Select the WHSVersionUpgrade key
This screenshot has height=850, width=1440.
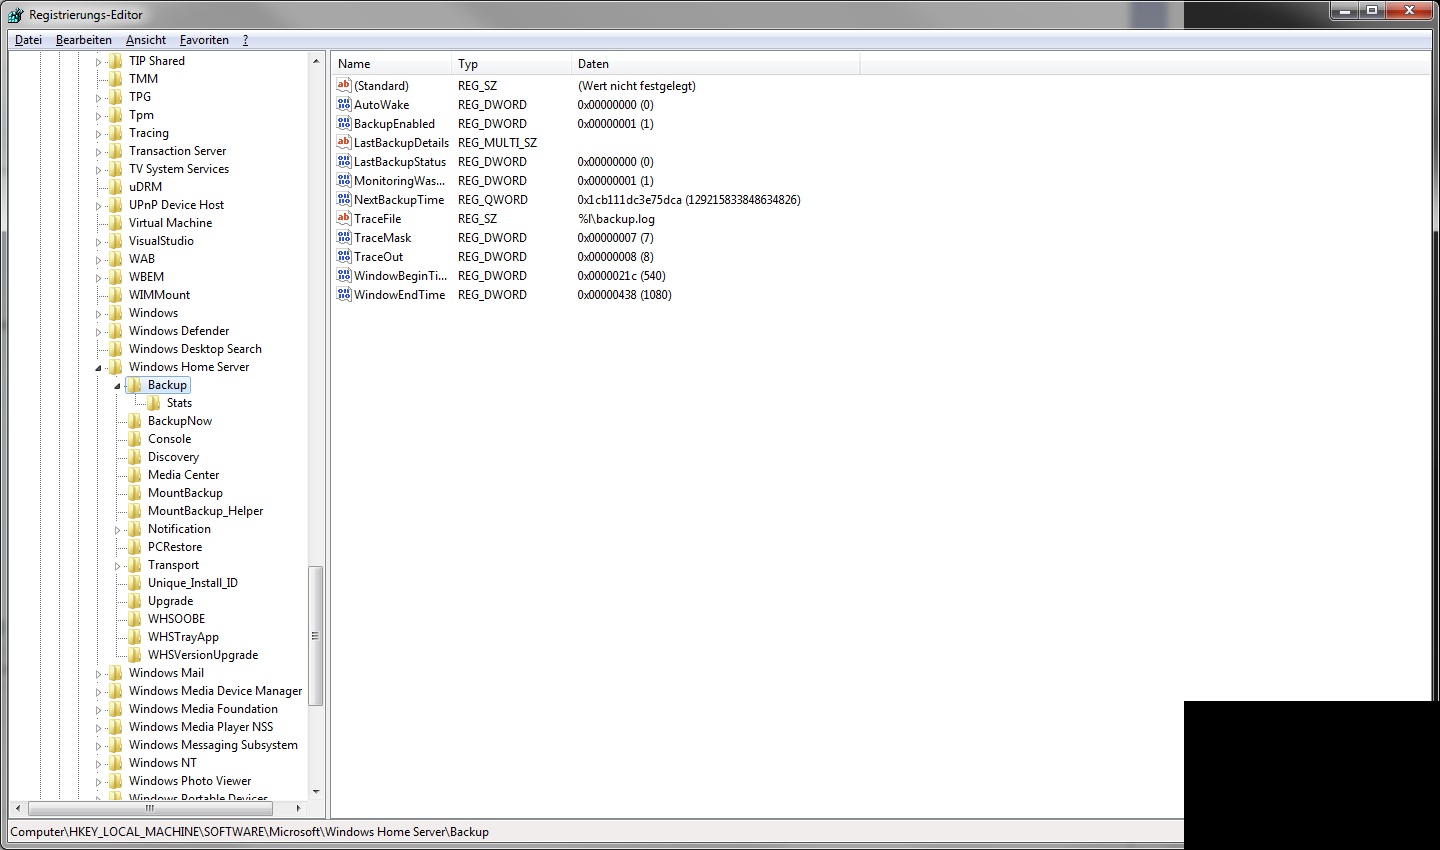203,655
